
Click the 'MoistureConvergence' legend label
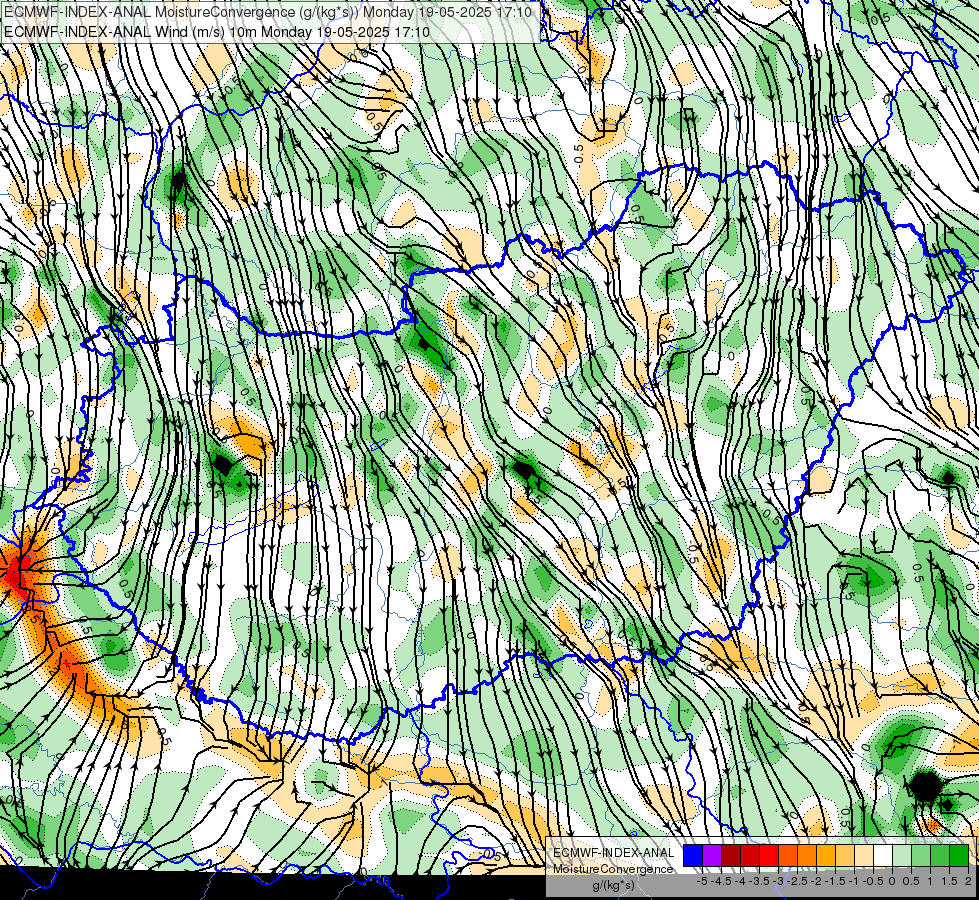613,869
